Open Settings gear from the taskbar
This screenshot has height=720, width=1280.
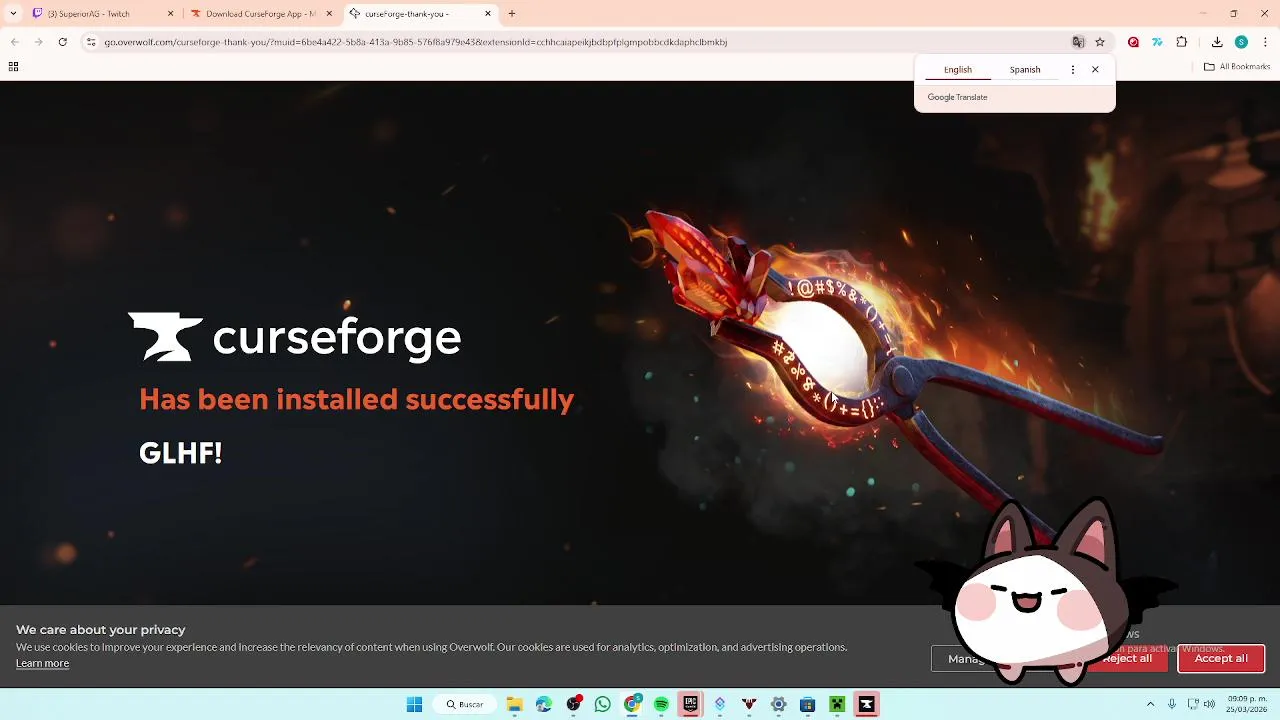778,705
